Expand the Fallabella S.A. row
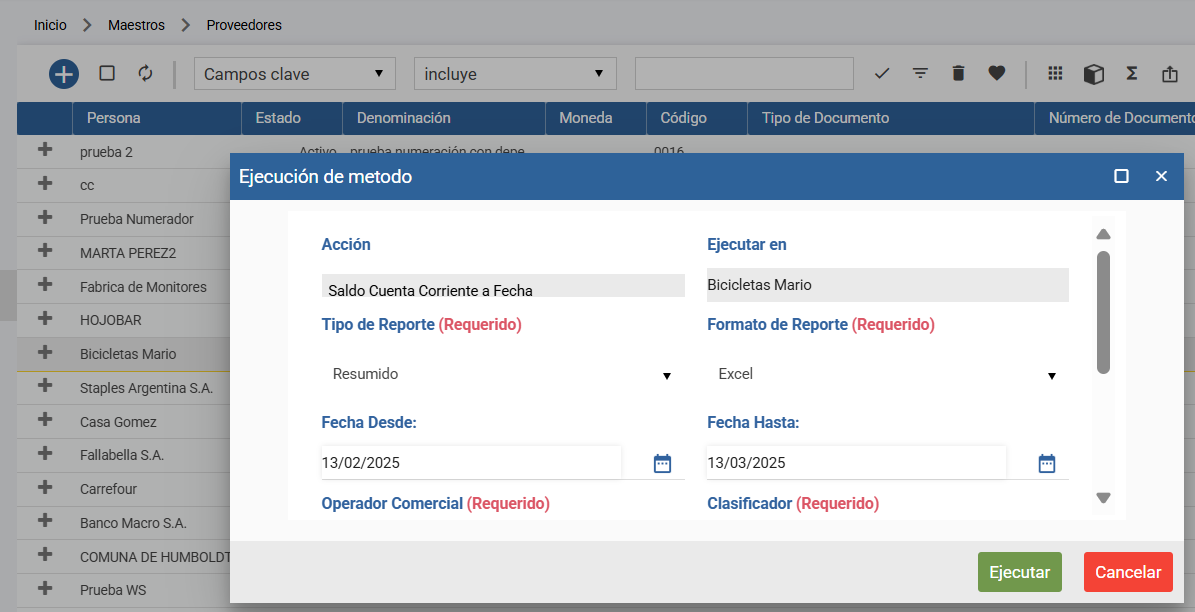Image resolution: width=1195 pixels, height=612 pixels. (x=45, y=453)
